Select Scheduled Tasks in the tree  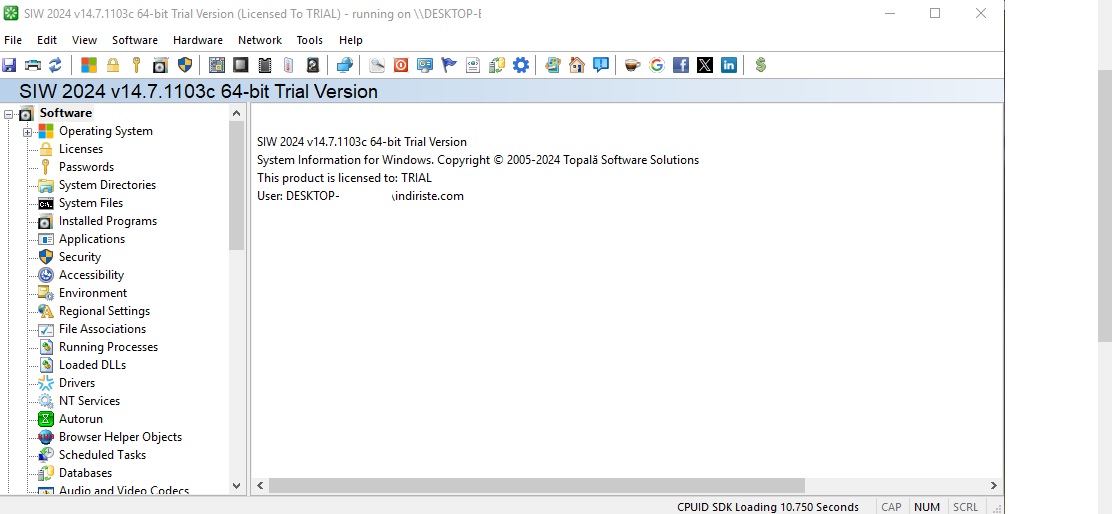coord(102,454)
